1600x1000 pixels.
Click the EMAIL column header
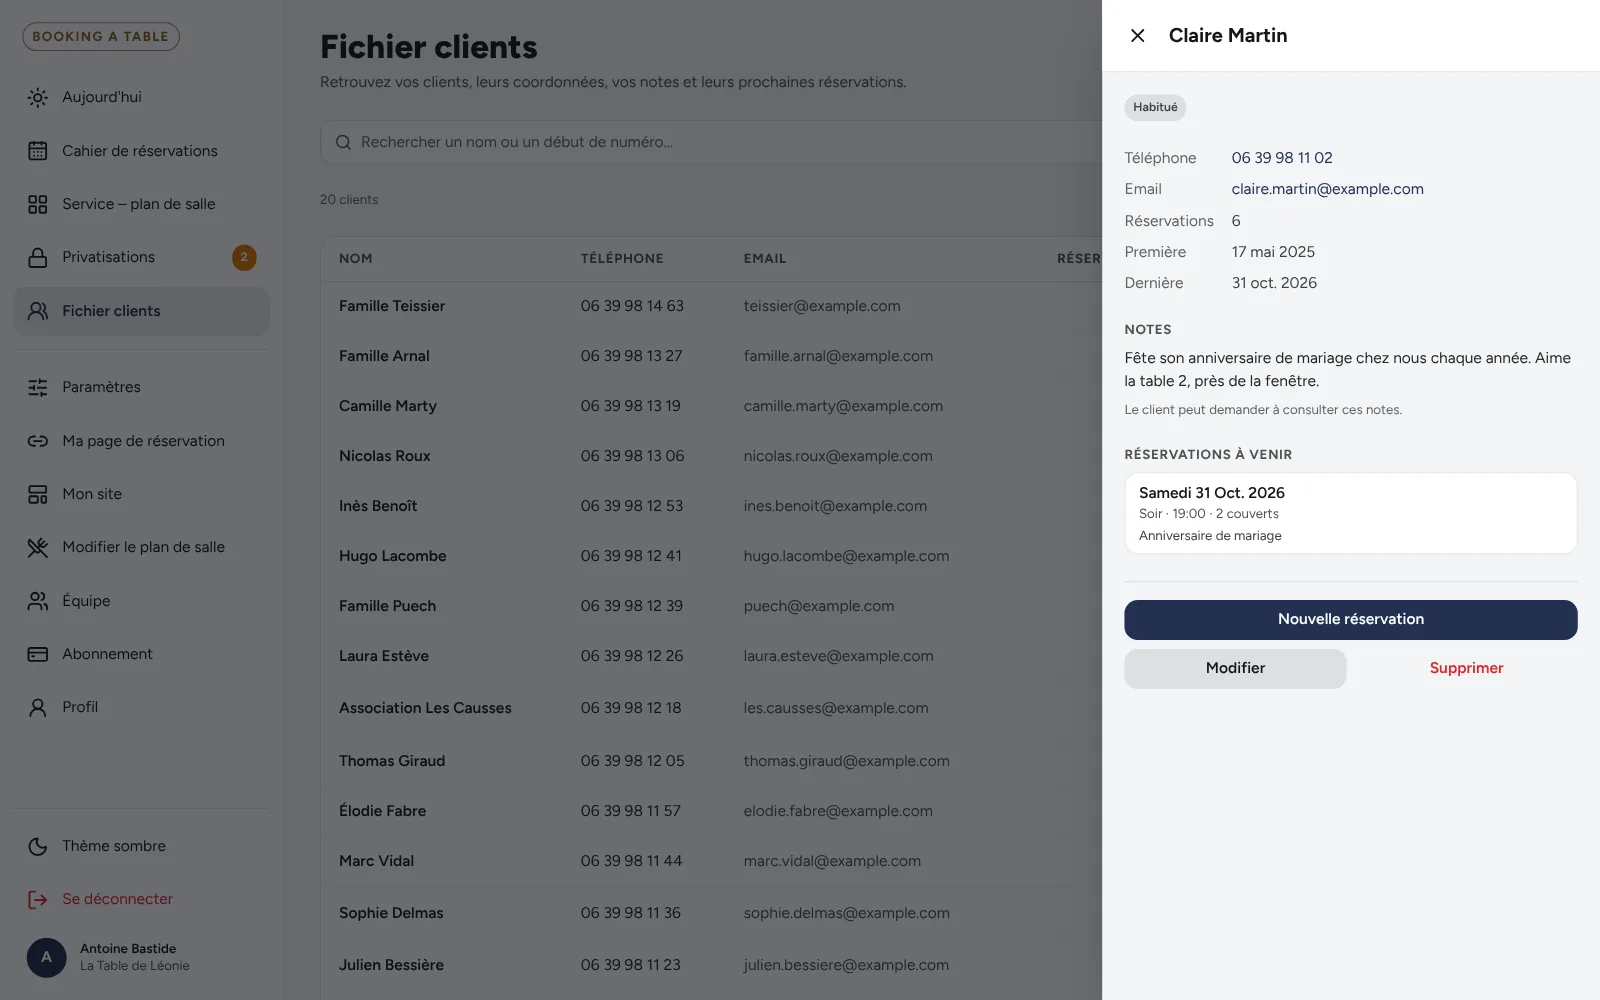[765, 259]
